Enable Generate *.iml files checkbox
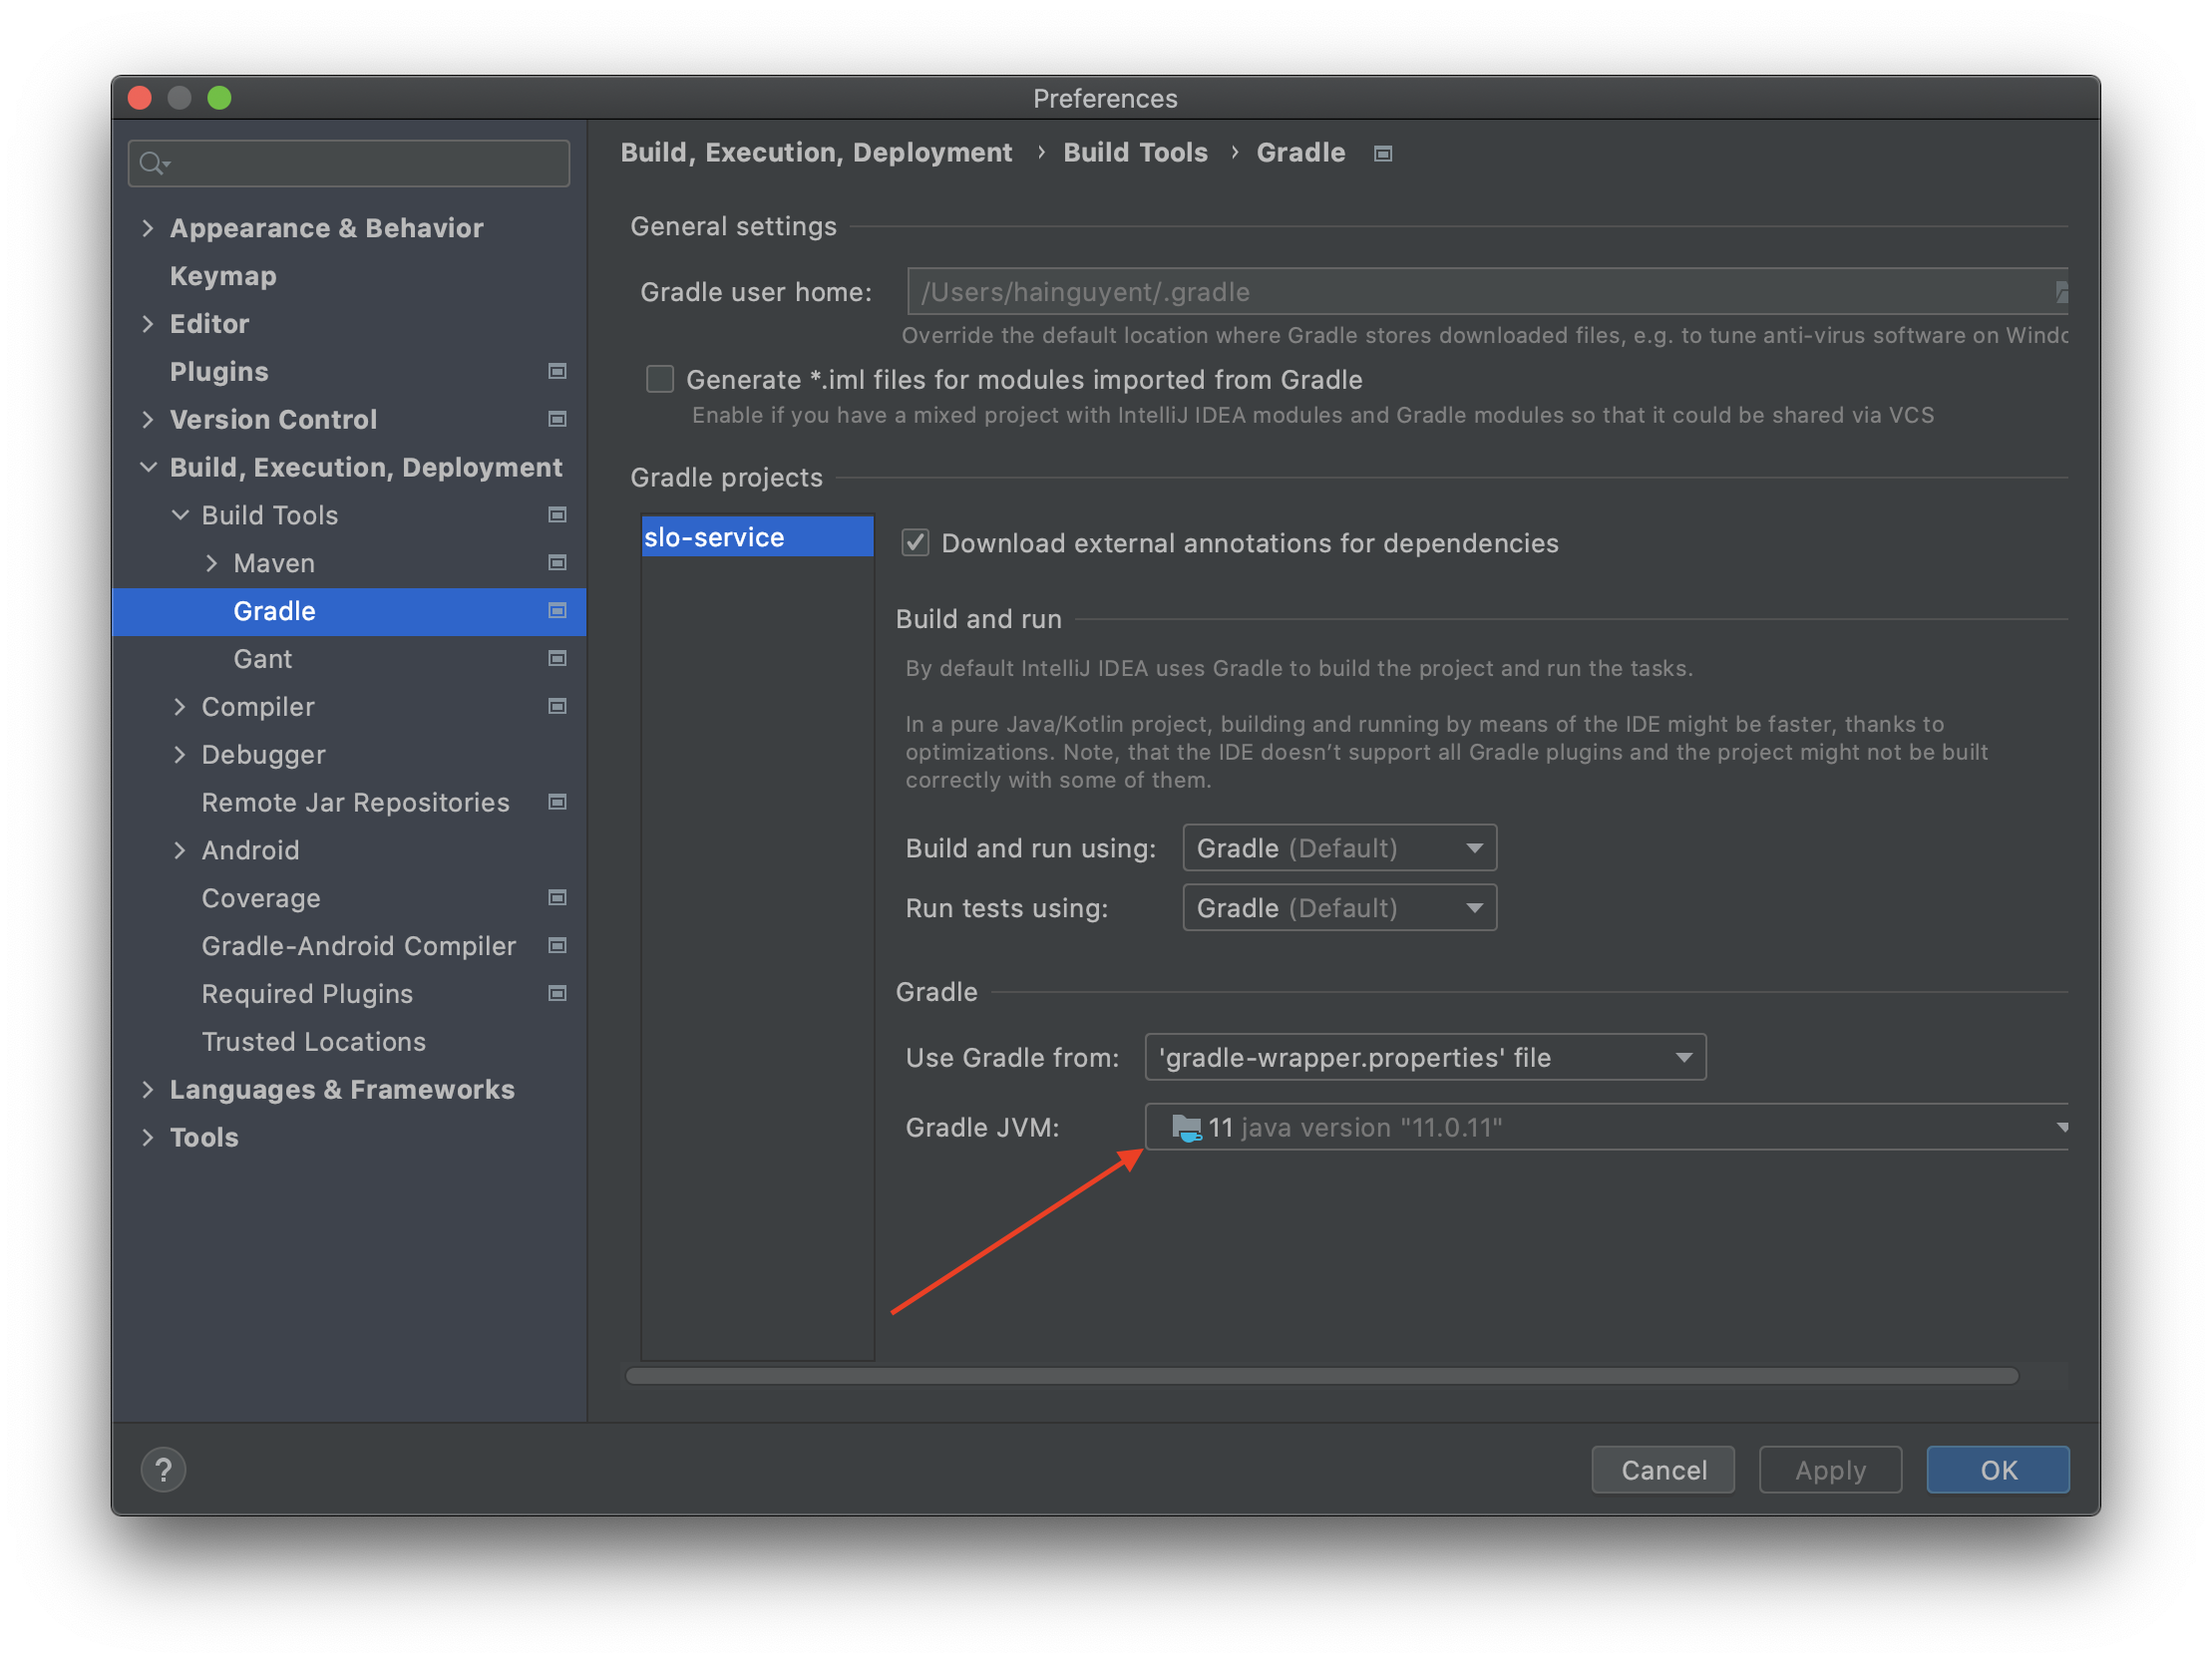Viewport: 2212px width, 1663px height. click(x=660, y=380)
